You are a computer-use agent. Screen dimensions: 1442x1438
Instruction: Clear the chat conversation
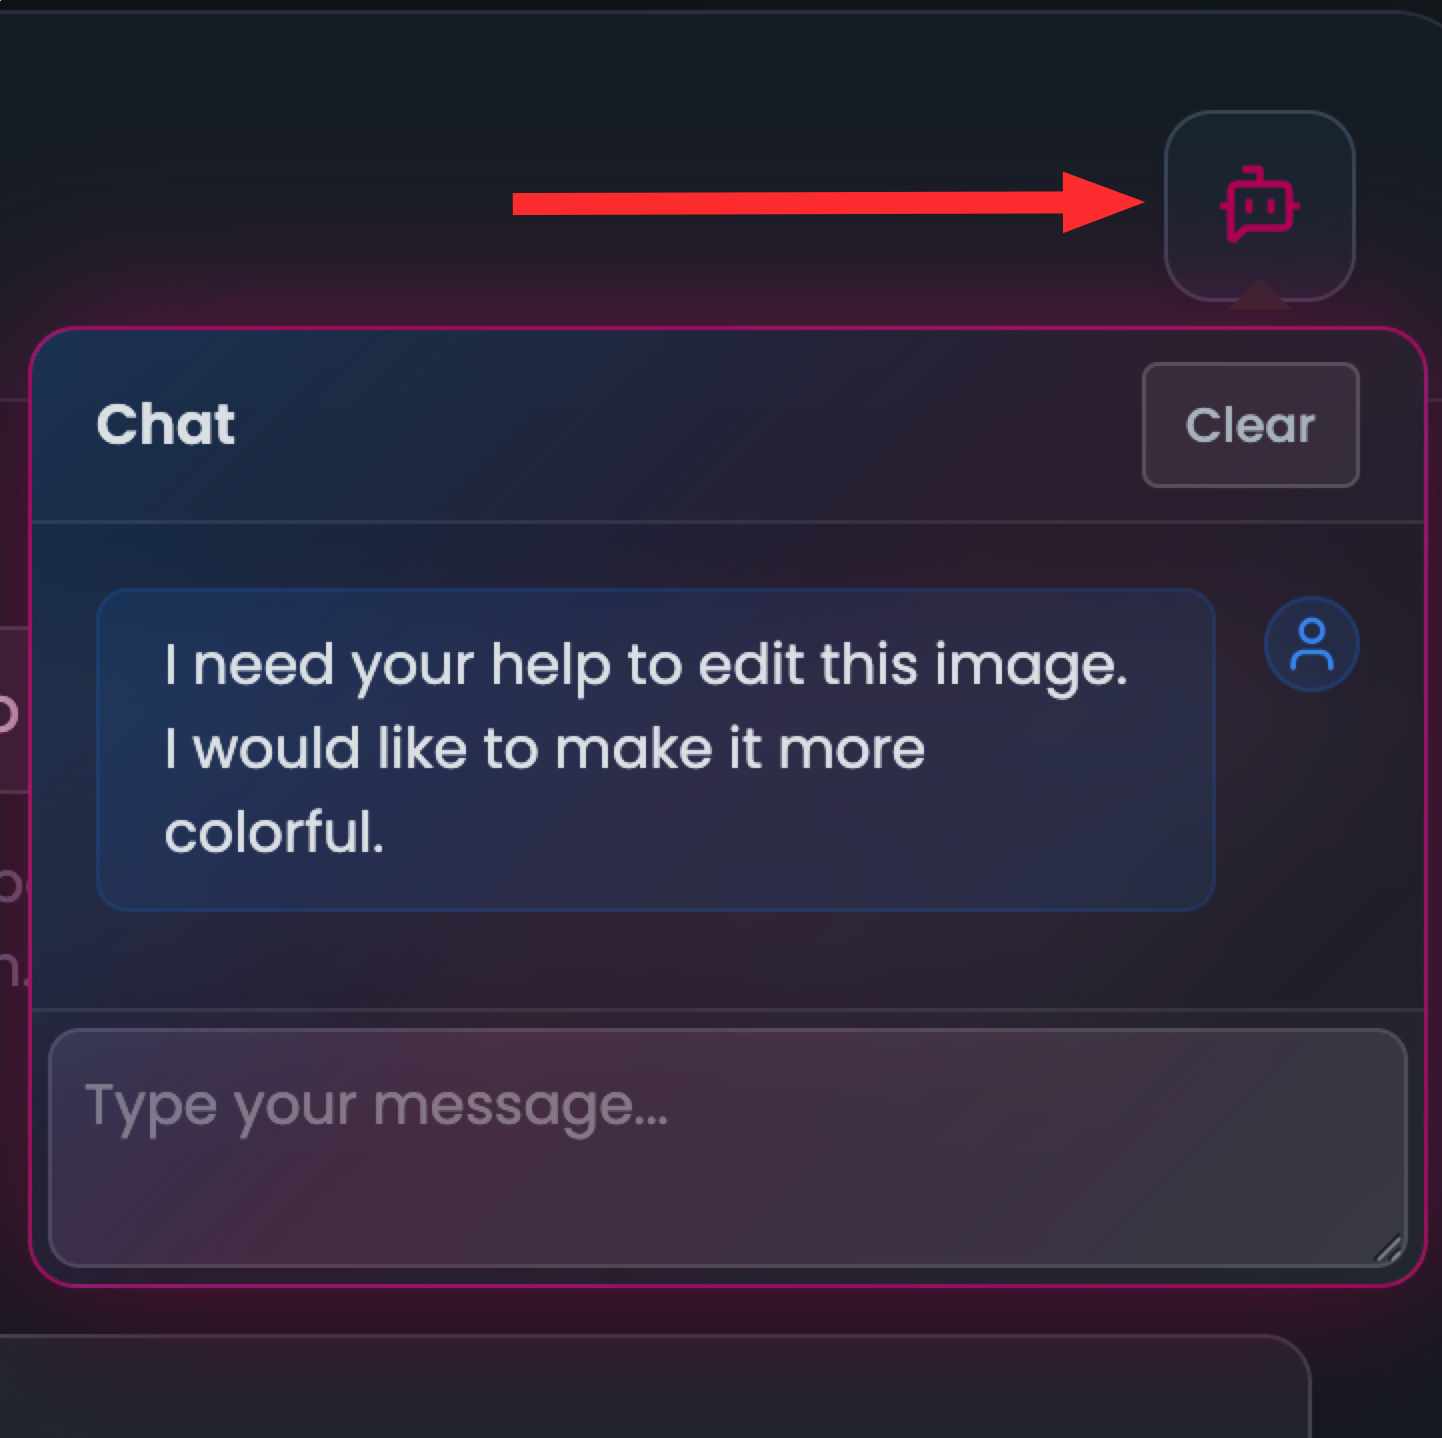coord(1250,425)
